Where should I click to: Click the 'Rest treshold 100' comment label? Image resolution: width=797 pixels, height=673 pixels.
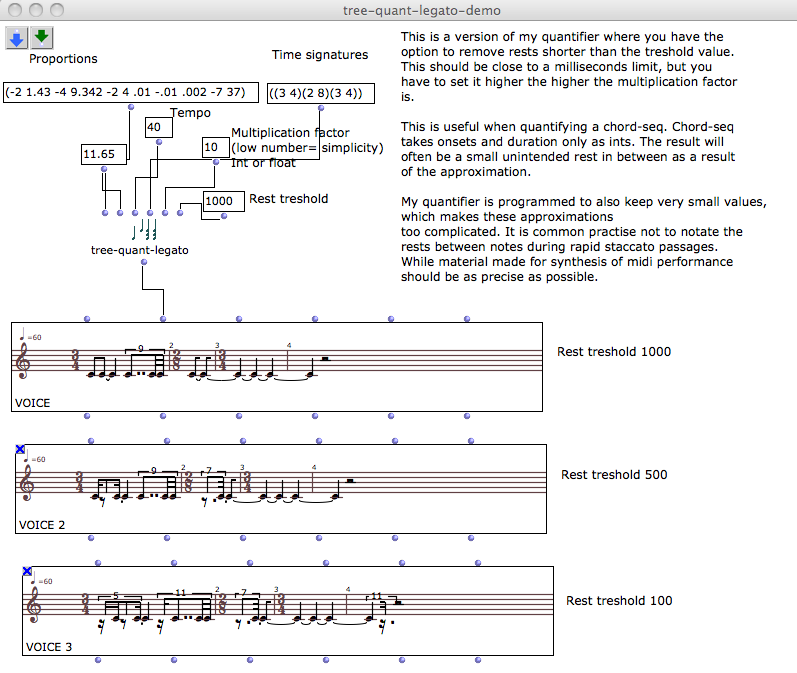pyautogui.click(x=619, y=600)
